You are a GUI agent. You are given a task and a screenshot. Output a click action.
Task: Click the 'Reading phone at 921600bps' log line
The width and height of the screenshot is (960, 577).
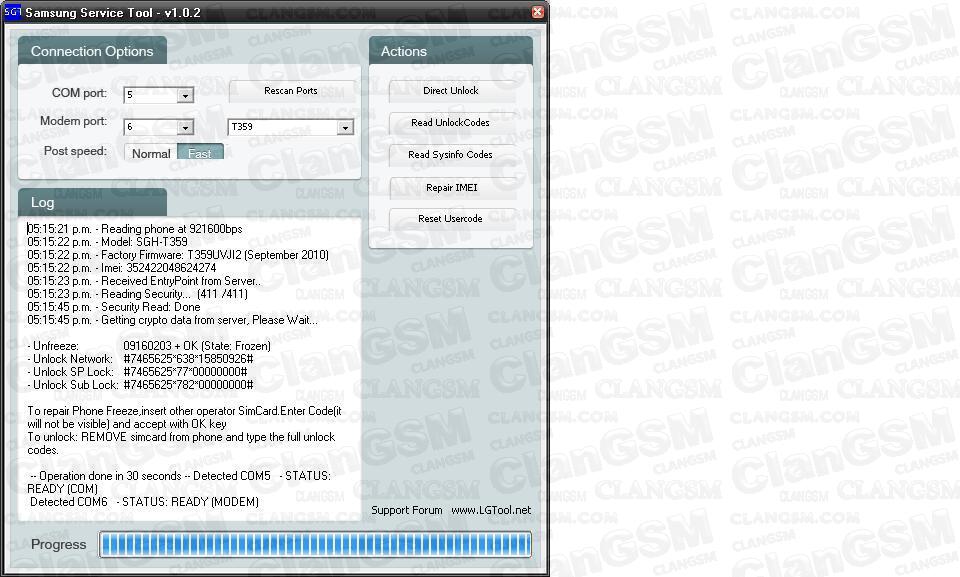coord(135,229)
